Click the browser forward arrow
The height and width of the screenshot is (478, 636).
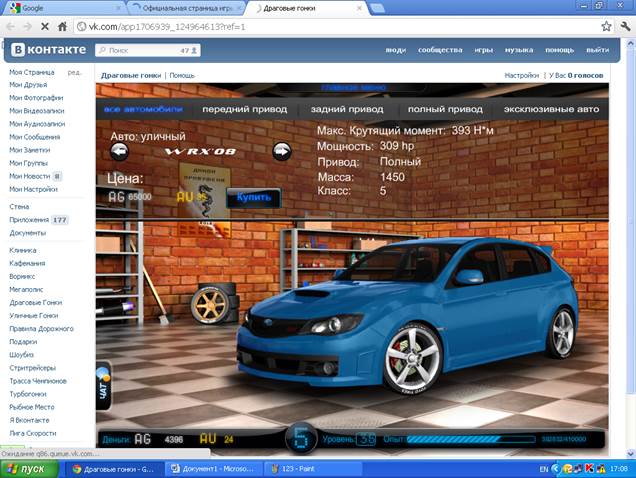pyautogui.click(x=28, y=27)
